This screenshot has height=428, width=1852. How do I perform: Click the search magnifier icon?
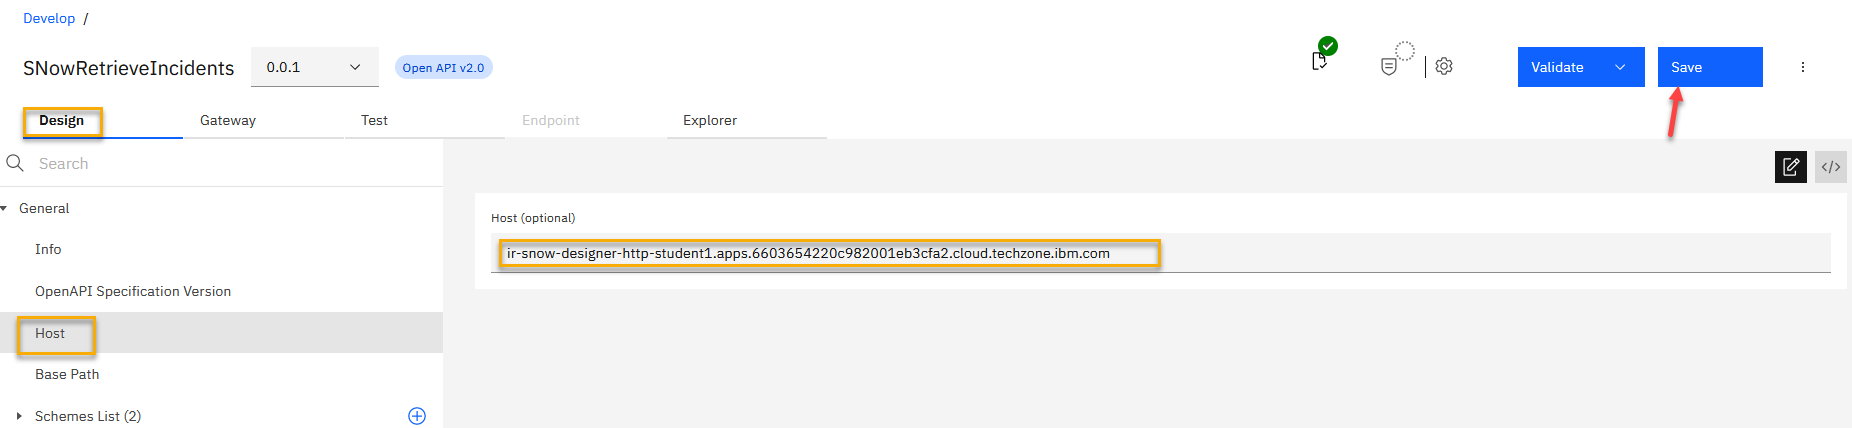click(x=15, y=163)
